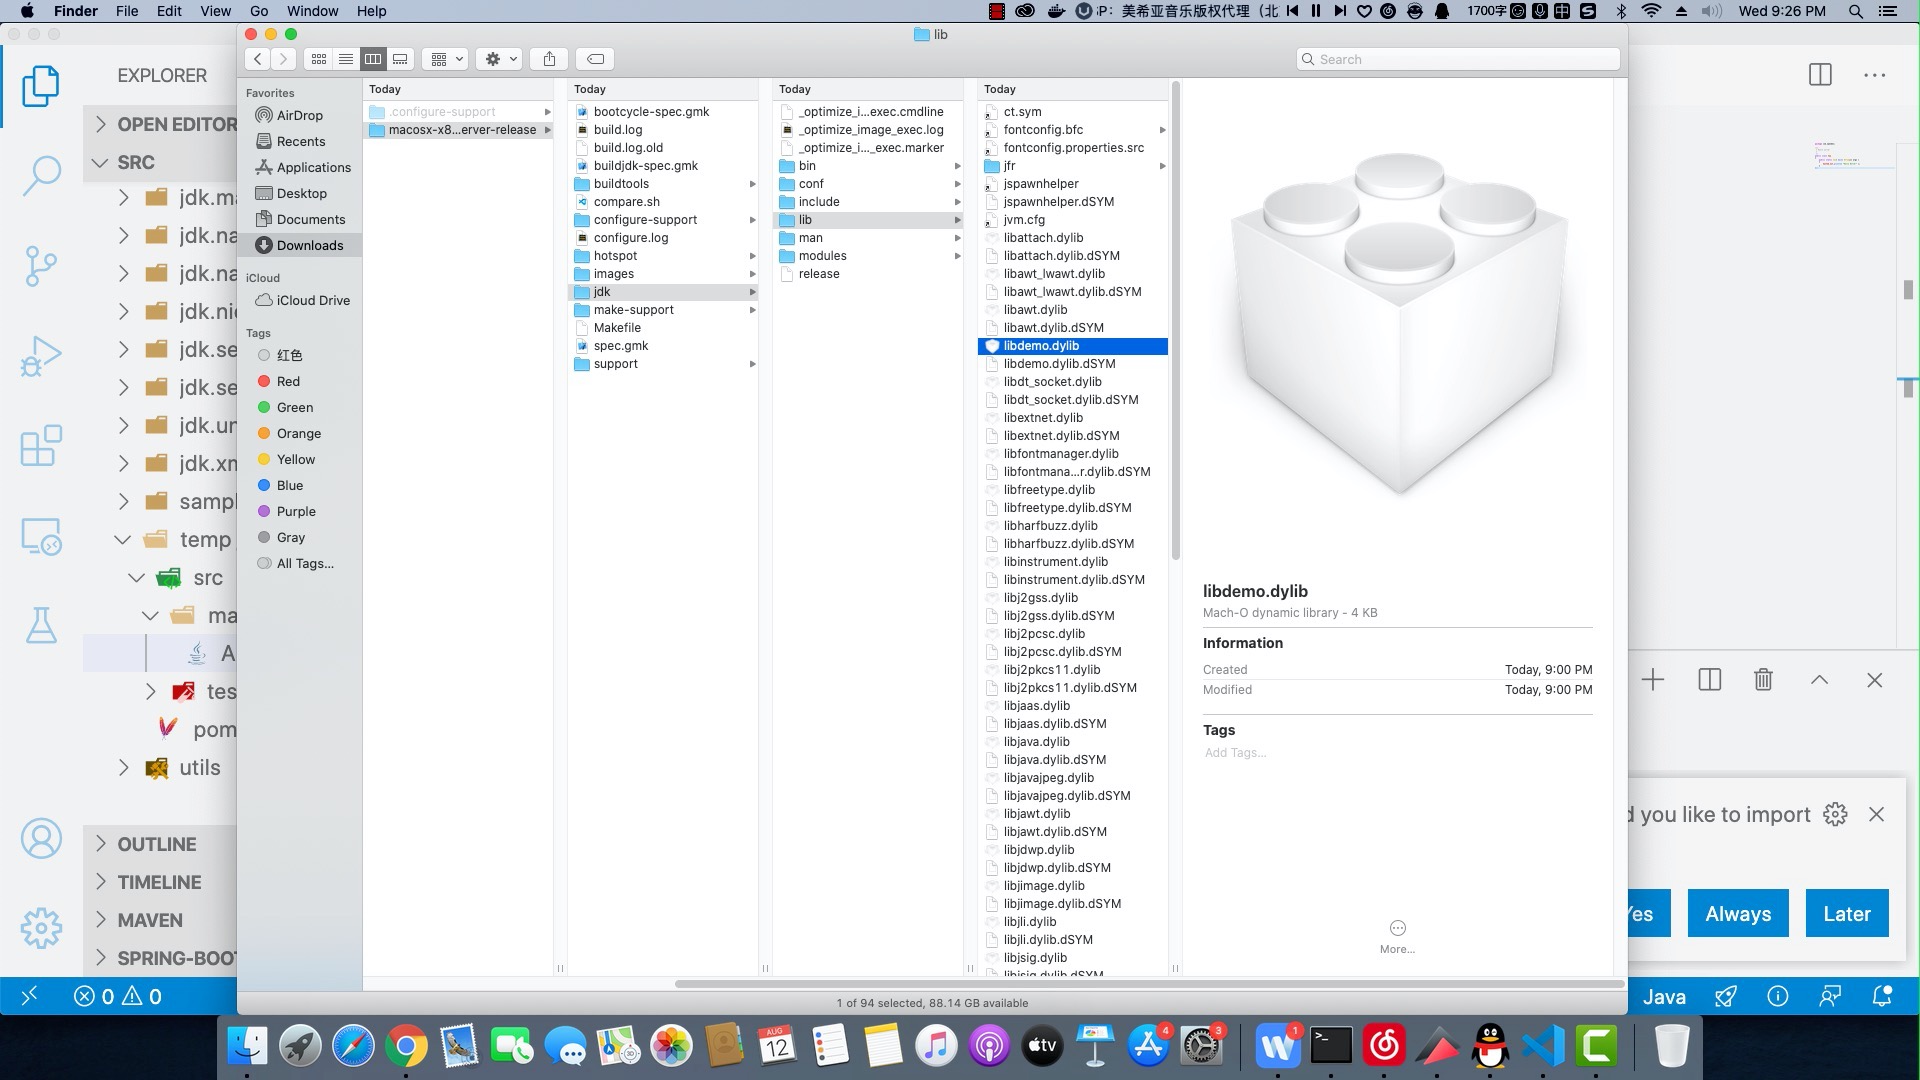The width and height of the screenshot is (1920, 1080).
Task: Open Accounts icon in VS Code
Action: tap(41, 839)
